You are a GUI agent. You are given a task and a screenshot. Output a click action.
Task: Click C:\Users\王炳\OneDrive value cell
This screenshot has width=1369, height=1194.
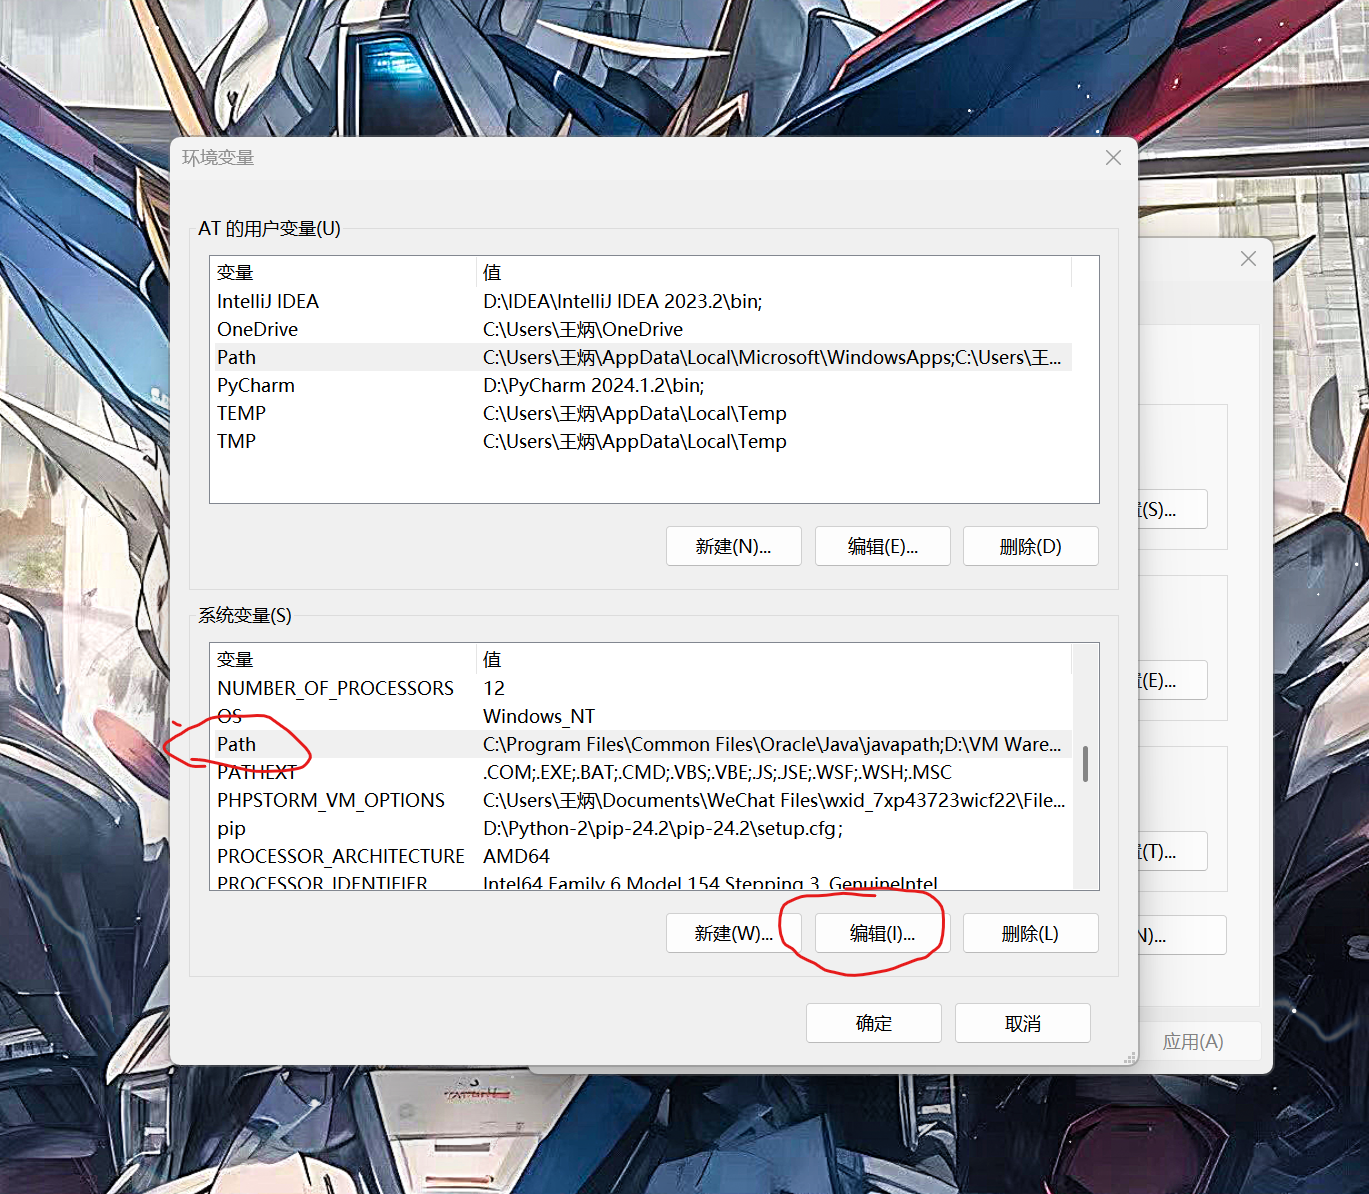(583, 329)
